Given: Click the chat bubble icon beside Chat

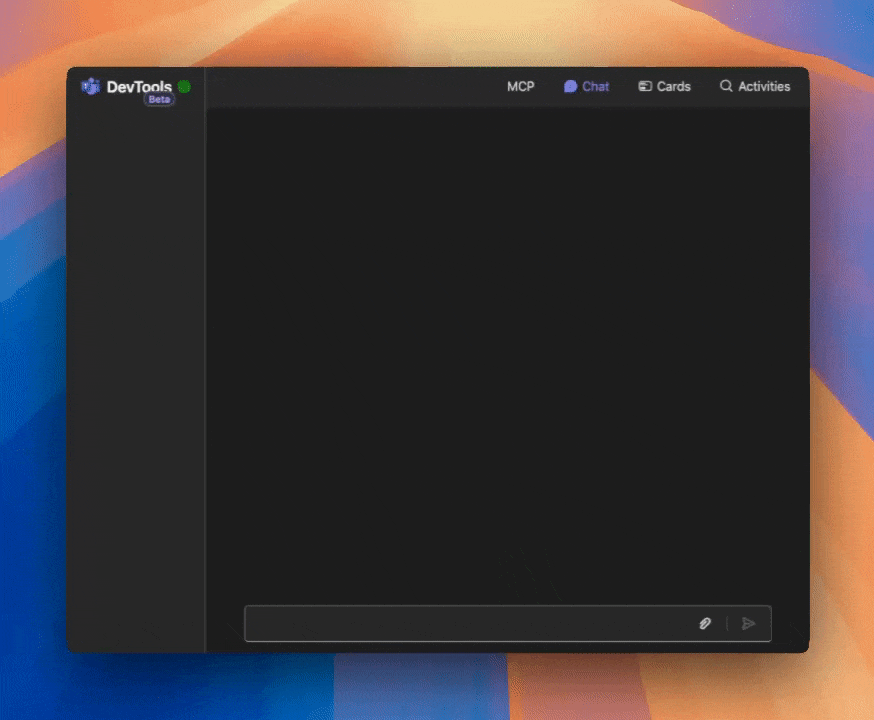Looking at the screenshot, I should 568,87.
